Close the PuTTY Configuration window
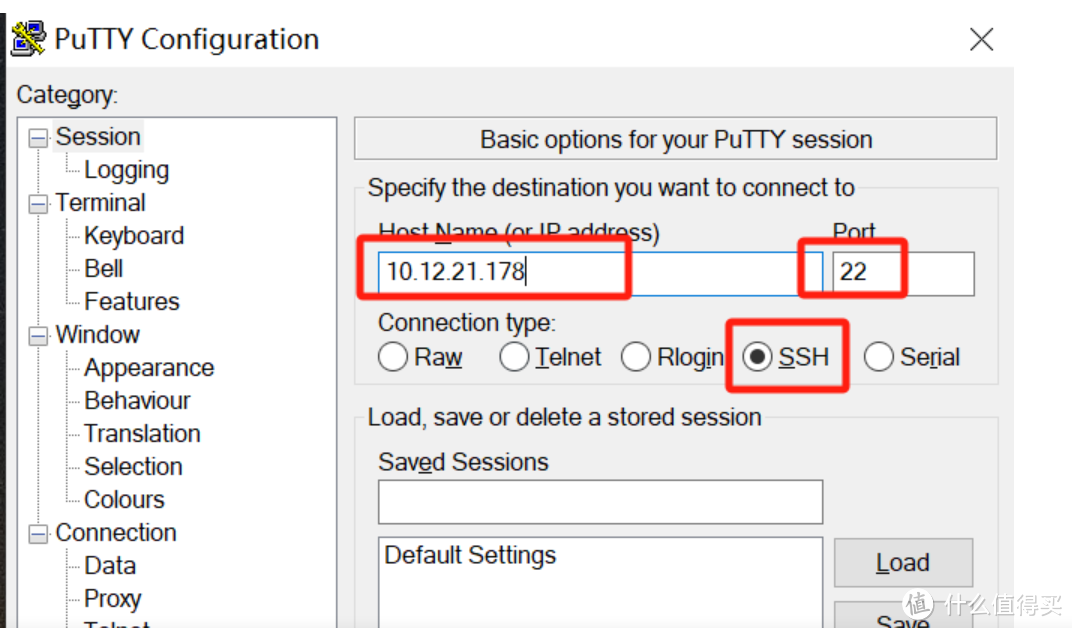 (982, 39)
